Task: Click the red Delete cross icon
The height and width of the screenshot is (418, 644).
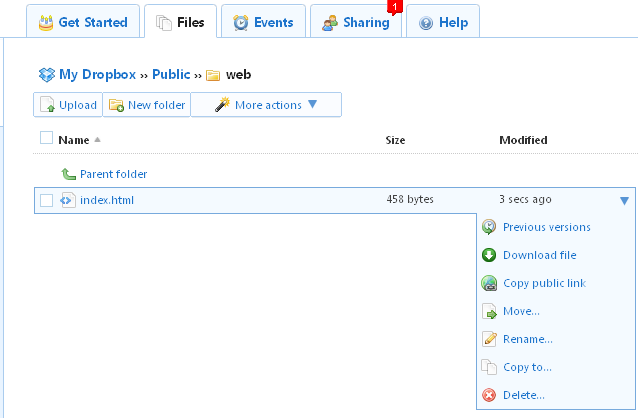Action: (489, 395)
